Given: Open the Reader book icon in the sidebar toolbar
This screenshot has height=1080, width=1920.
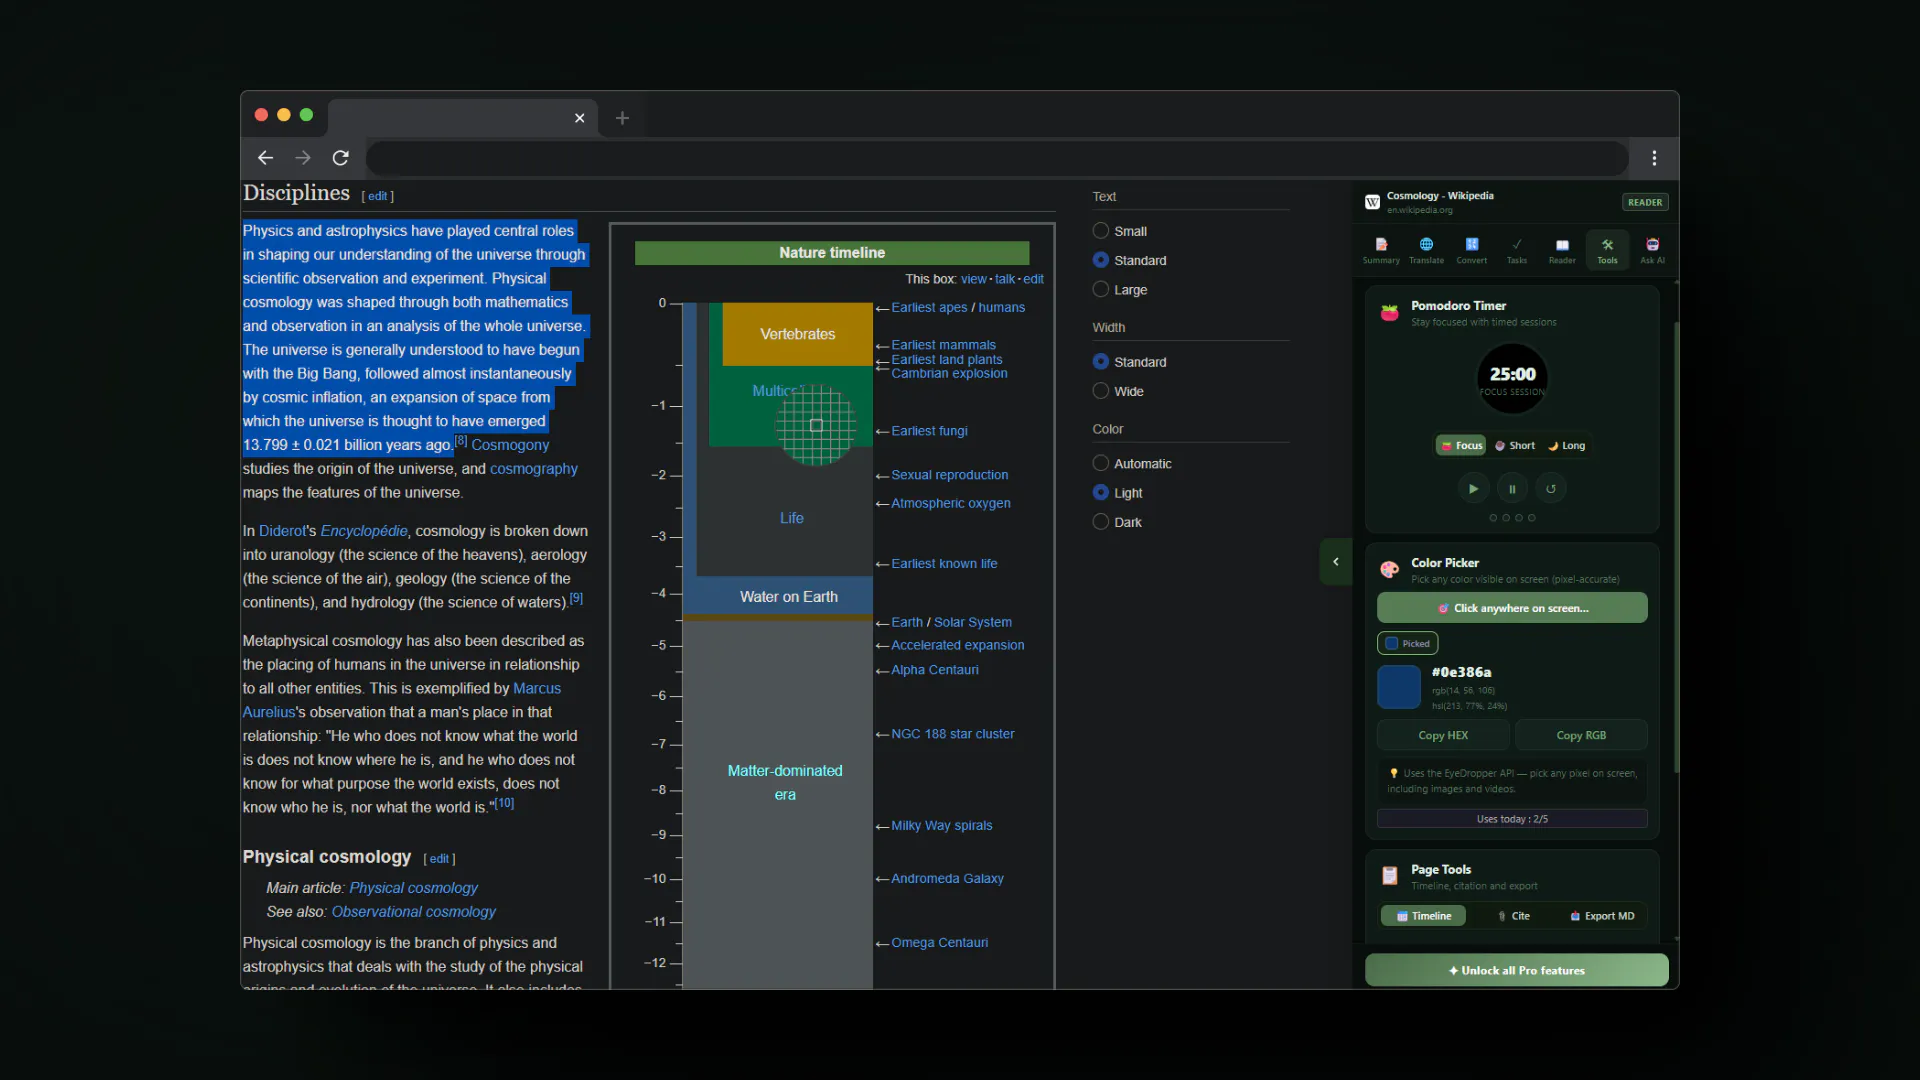Looking at the screenshot, I should coord(1562,250).
